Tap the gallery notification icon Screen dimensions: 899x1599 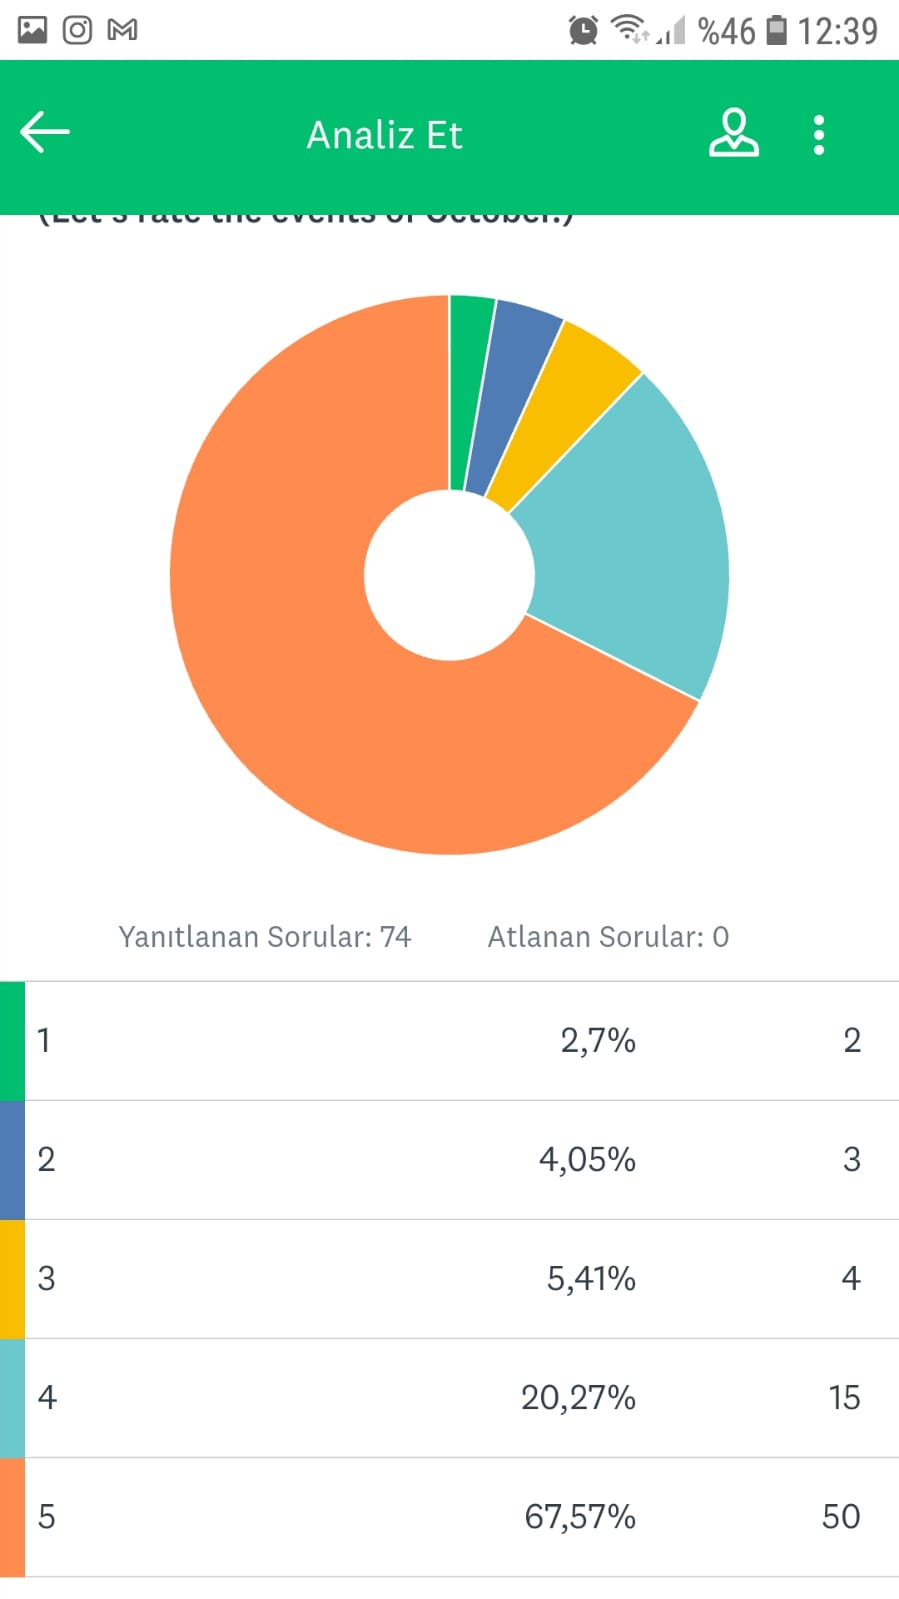click(x=31, y=29)
